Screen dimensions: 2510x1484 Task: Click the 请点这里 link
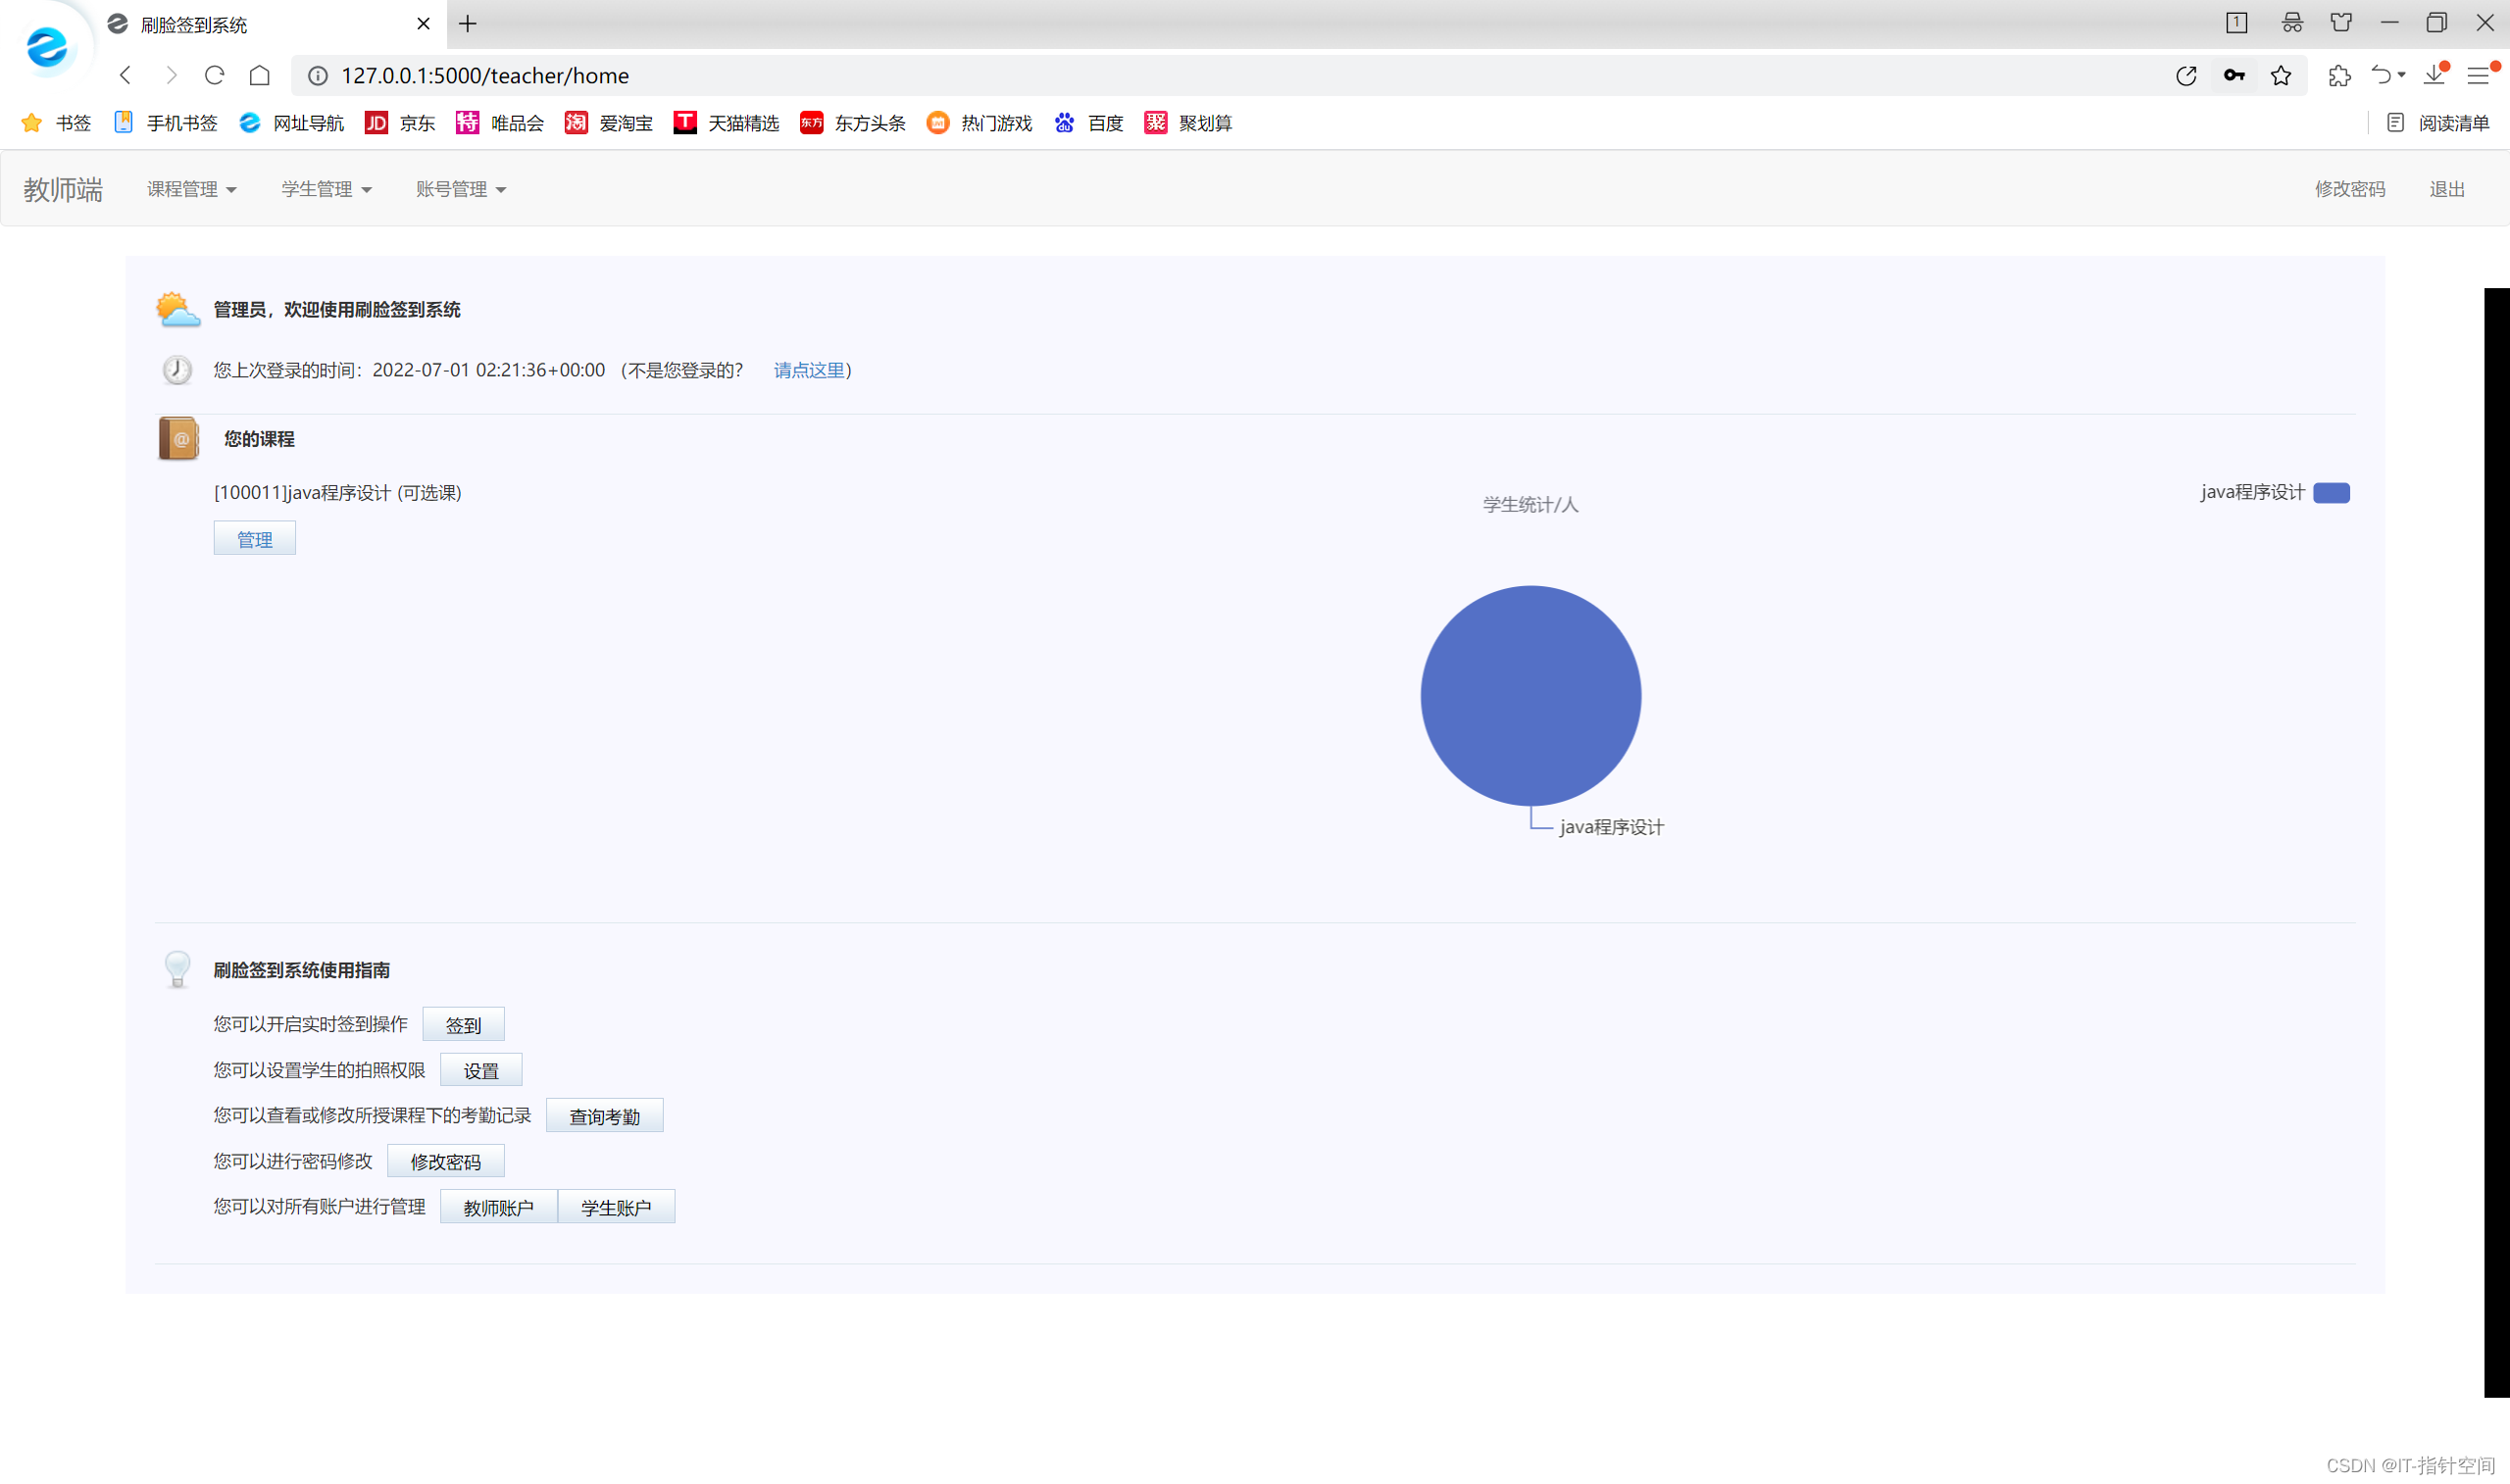809,370
